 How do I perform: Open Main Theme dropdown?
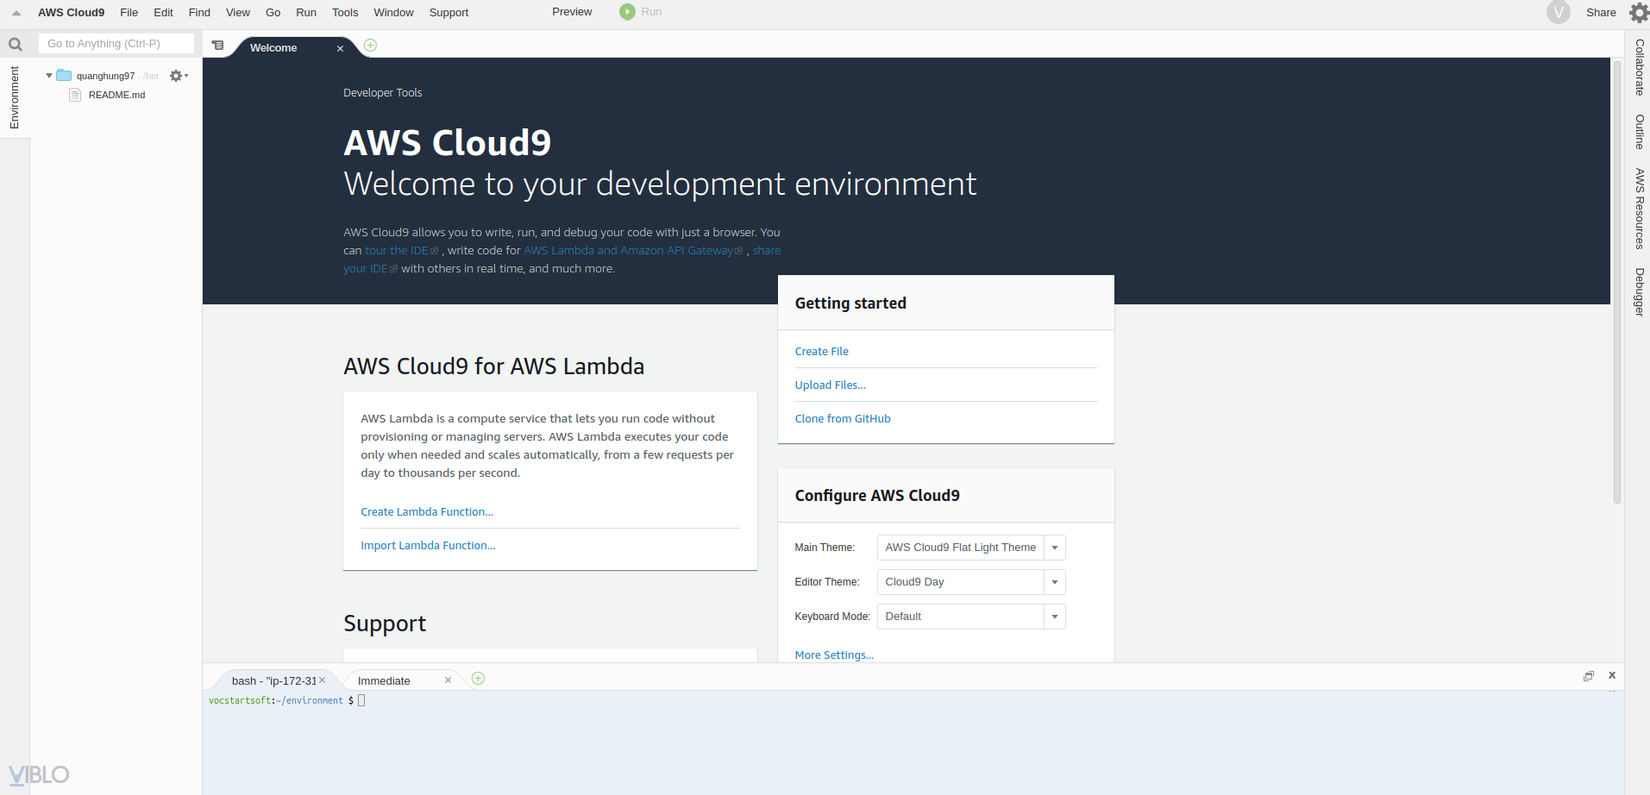coord(1054,548)
